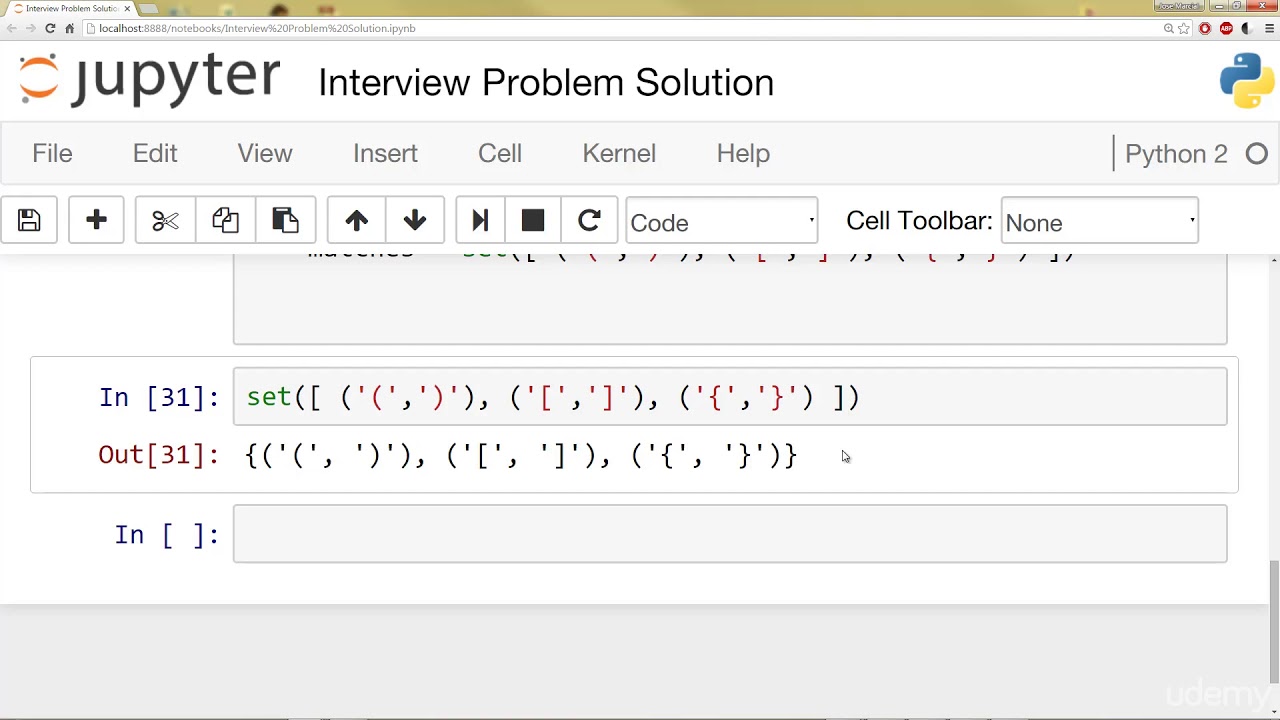Open the Cell Toolbar None dropdown
Screen dimensions: 1280x720
pos(1100,222)
